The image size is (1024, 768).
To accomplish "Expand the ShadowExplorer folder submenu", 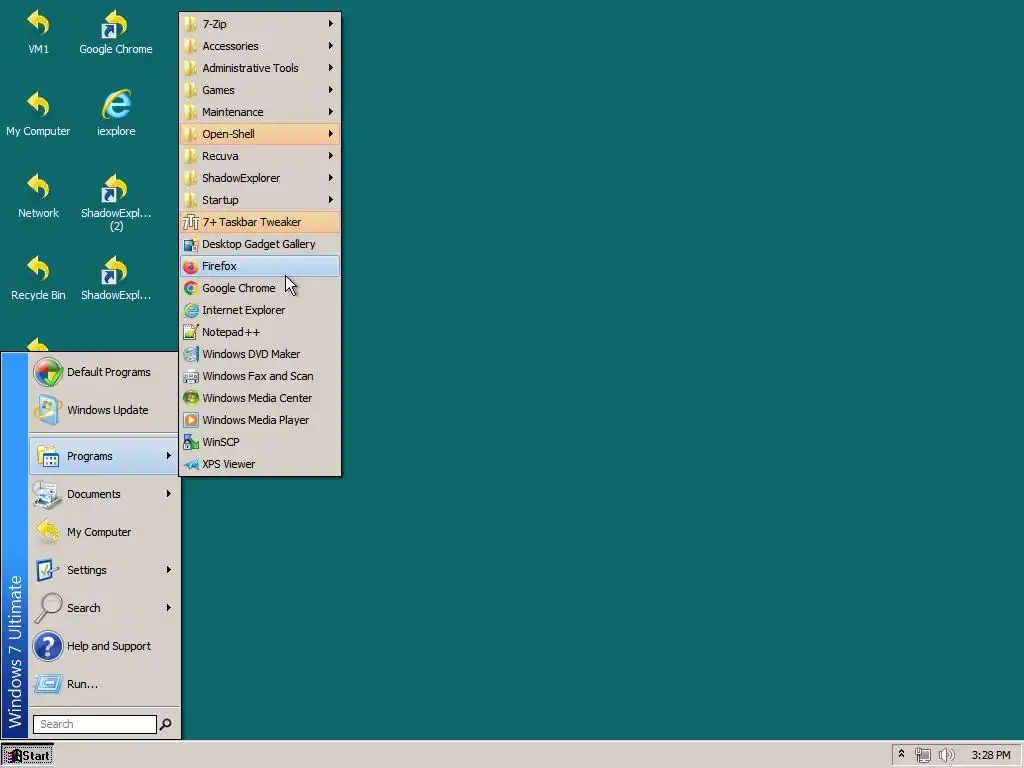I will click(260, 178).
